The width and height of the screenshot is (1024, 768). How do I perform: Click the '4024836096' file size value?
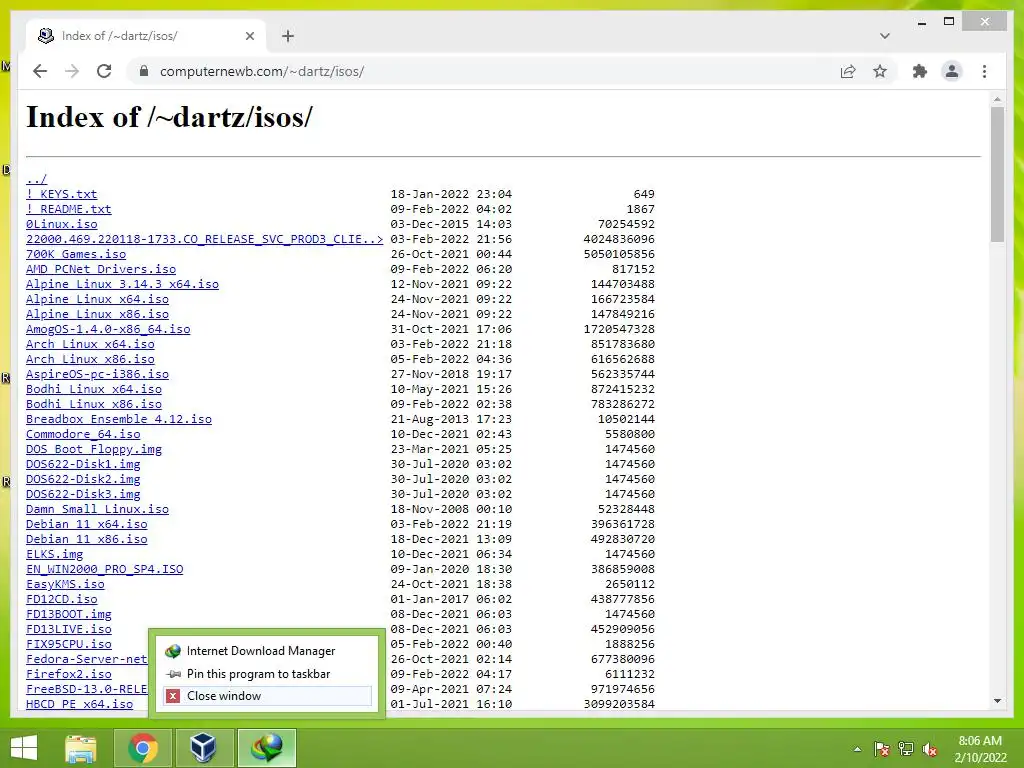[x=619, y=239]
